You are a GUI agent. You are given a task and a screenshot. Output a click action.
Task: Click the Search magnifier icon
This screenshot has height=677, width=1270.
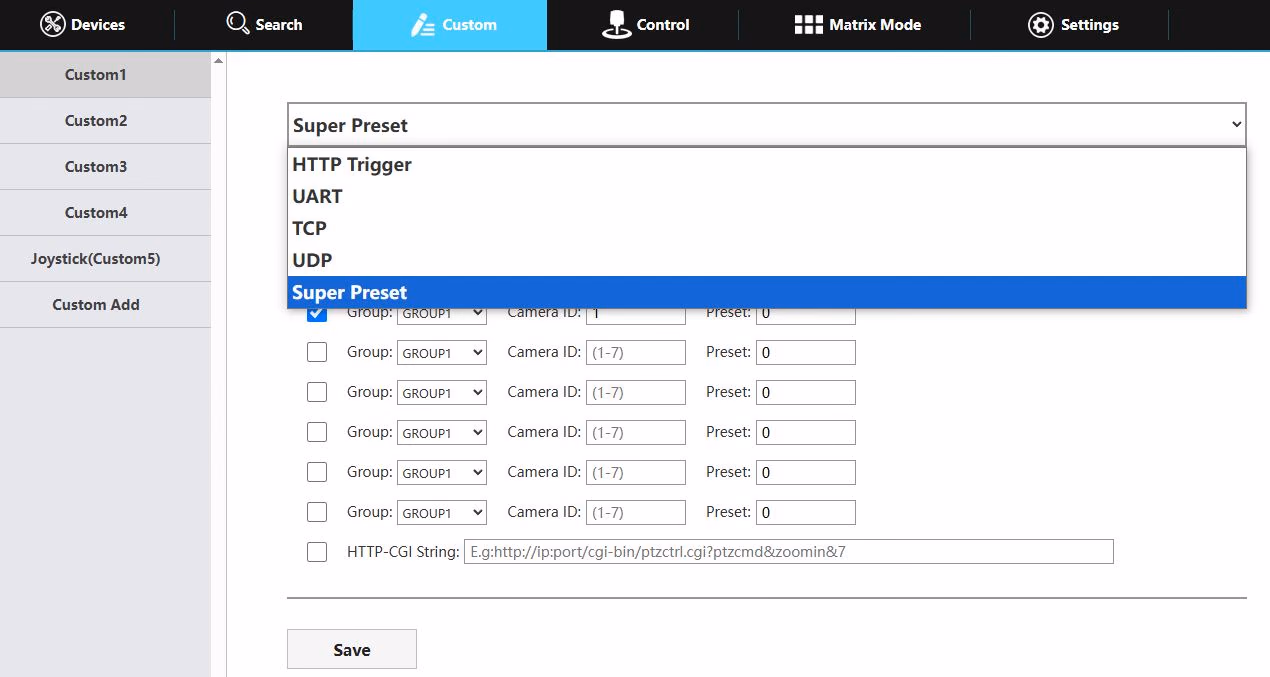(238, 23)
